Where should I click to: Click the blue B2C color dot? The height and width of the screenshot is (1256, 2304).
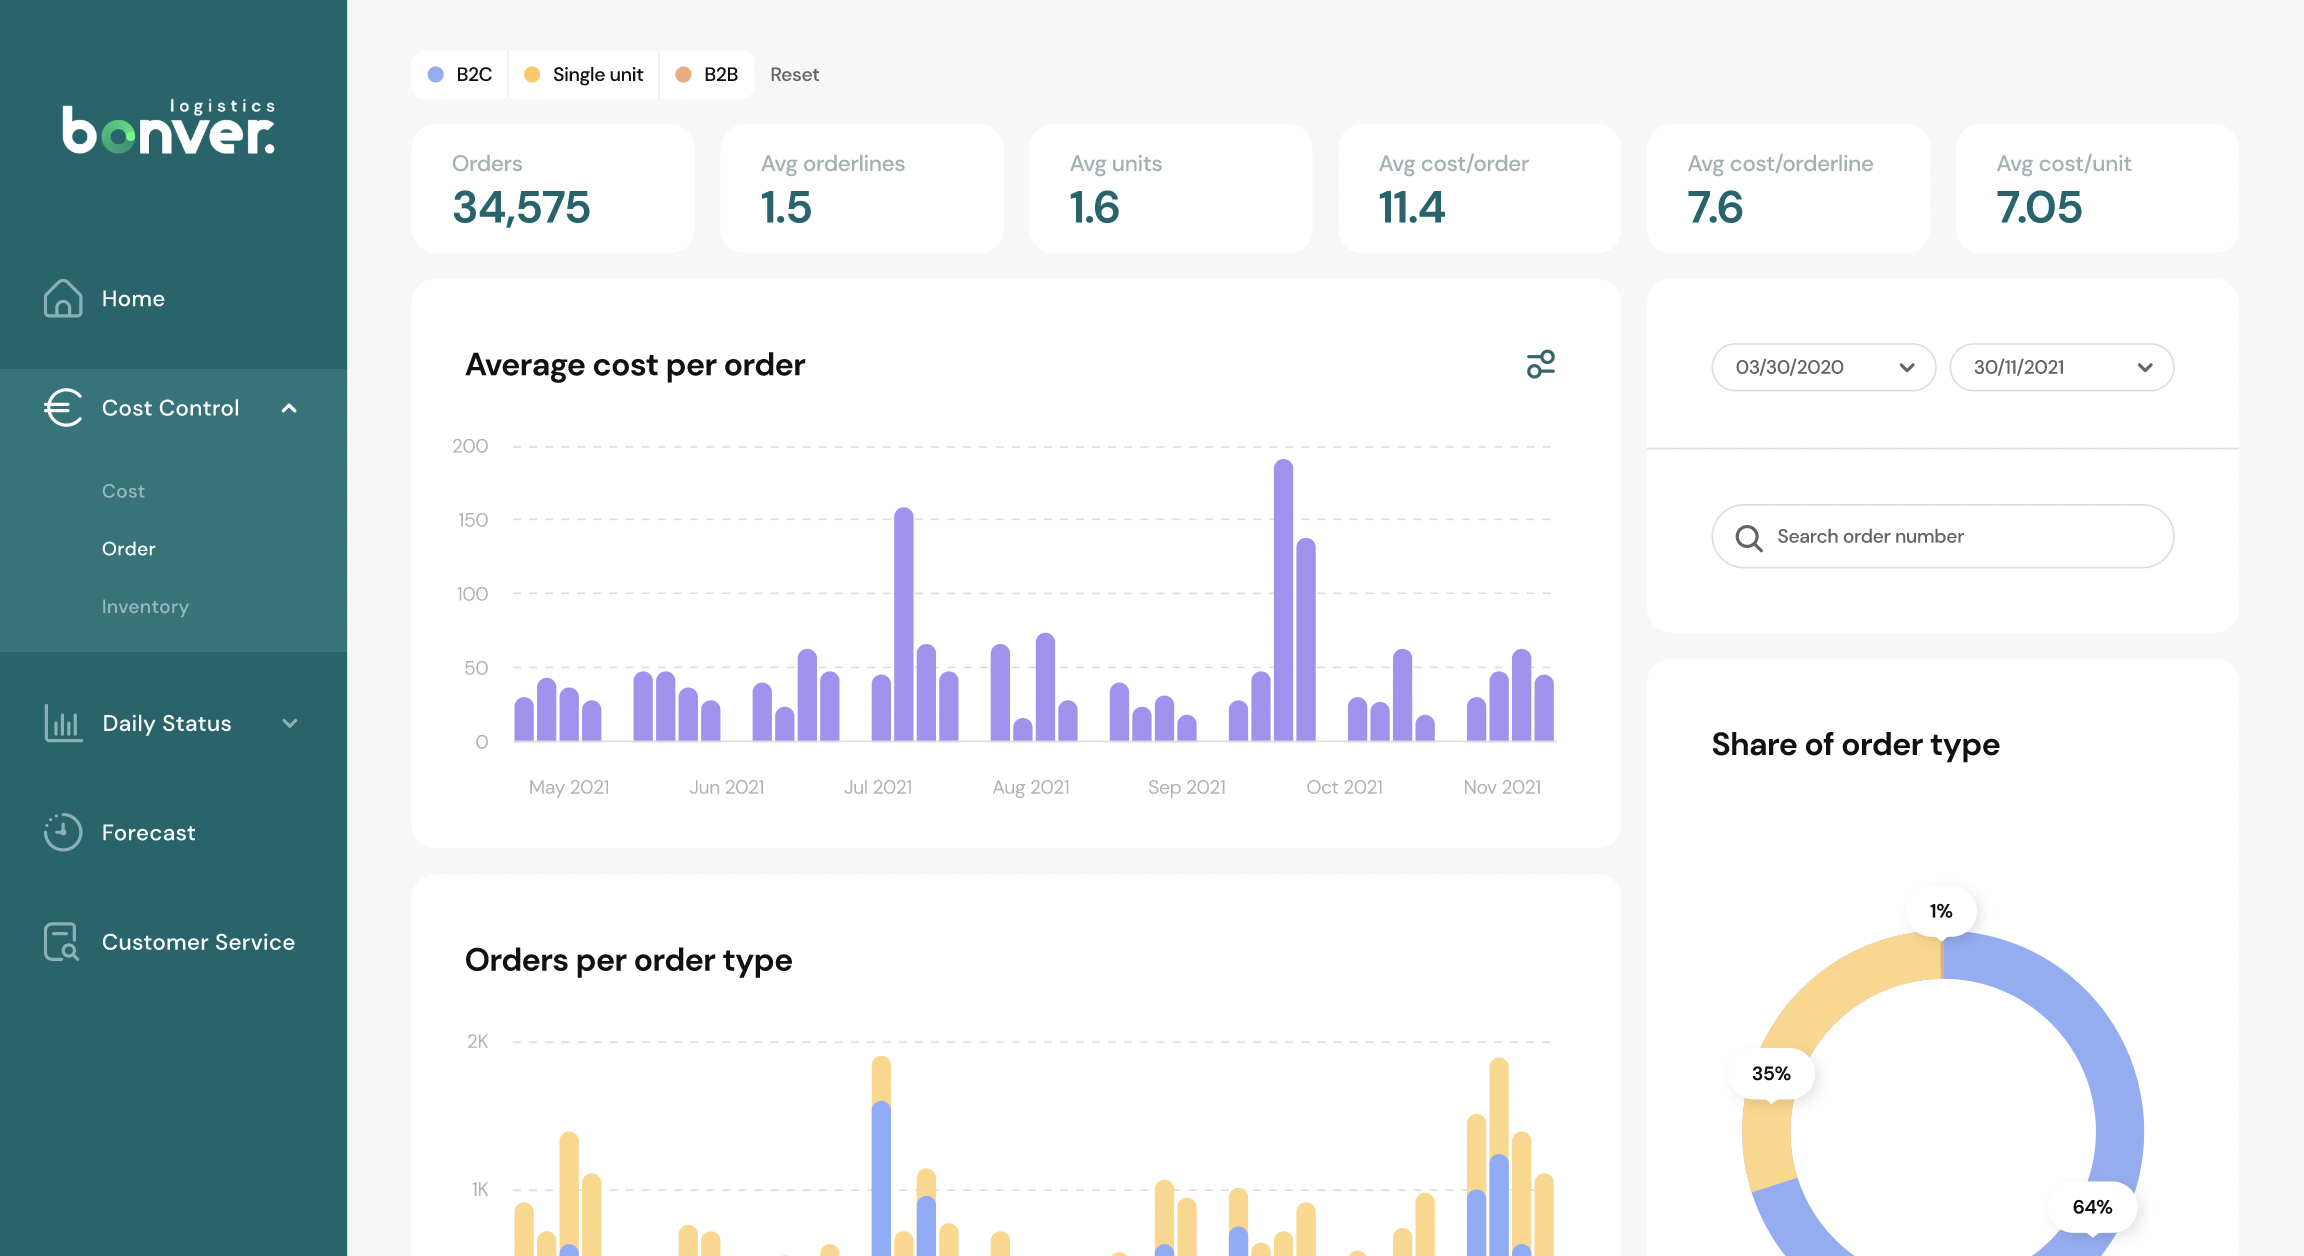436,75
